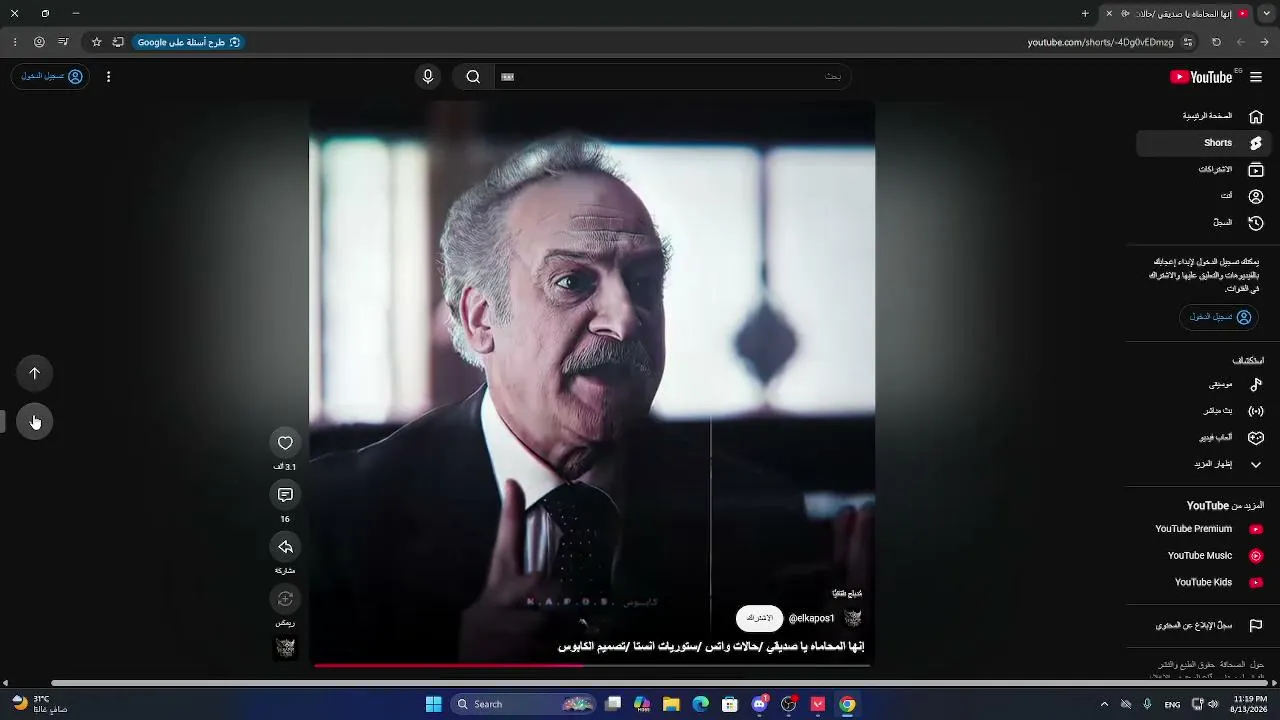
Task: Open Subscriptions in the sidebar
Action: 1204,170
